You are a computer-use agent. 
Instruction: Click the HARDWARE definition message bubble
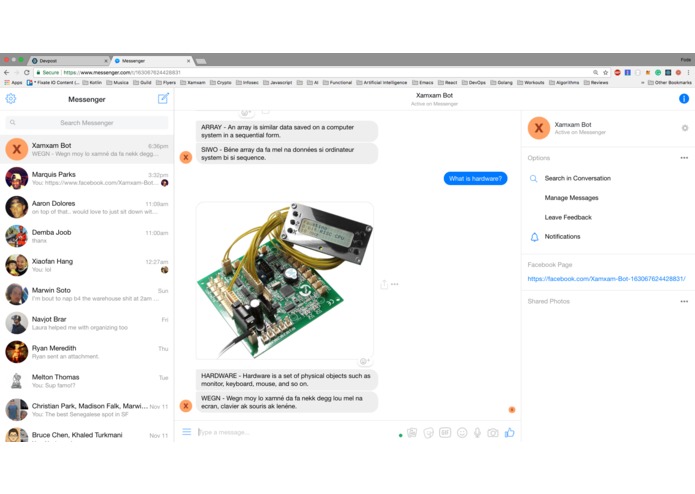click(x=287, y=380)
